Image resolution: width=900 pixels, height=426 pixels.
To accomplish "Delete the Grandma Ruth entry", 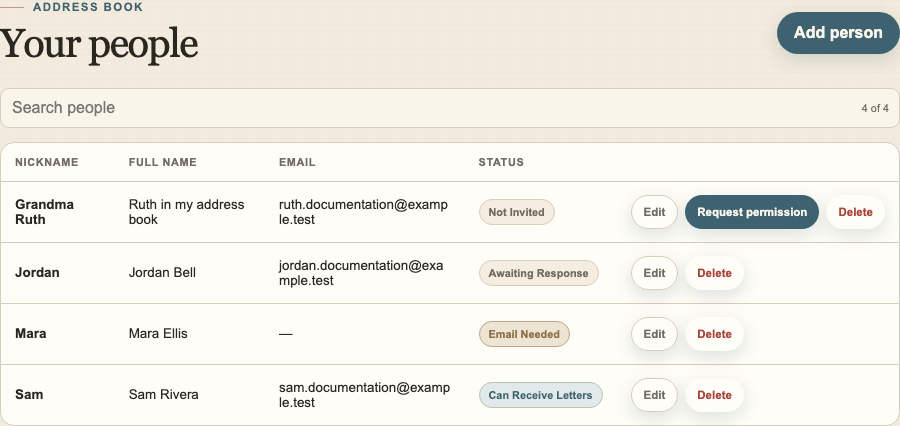I will [x=855, y=212].
